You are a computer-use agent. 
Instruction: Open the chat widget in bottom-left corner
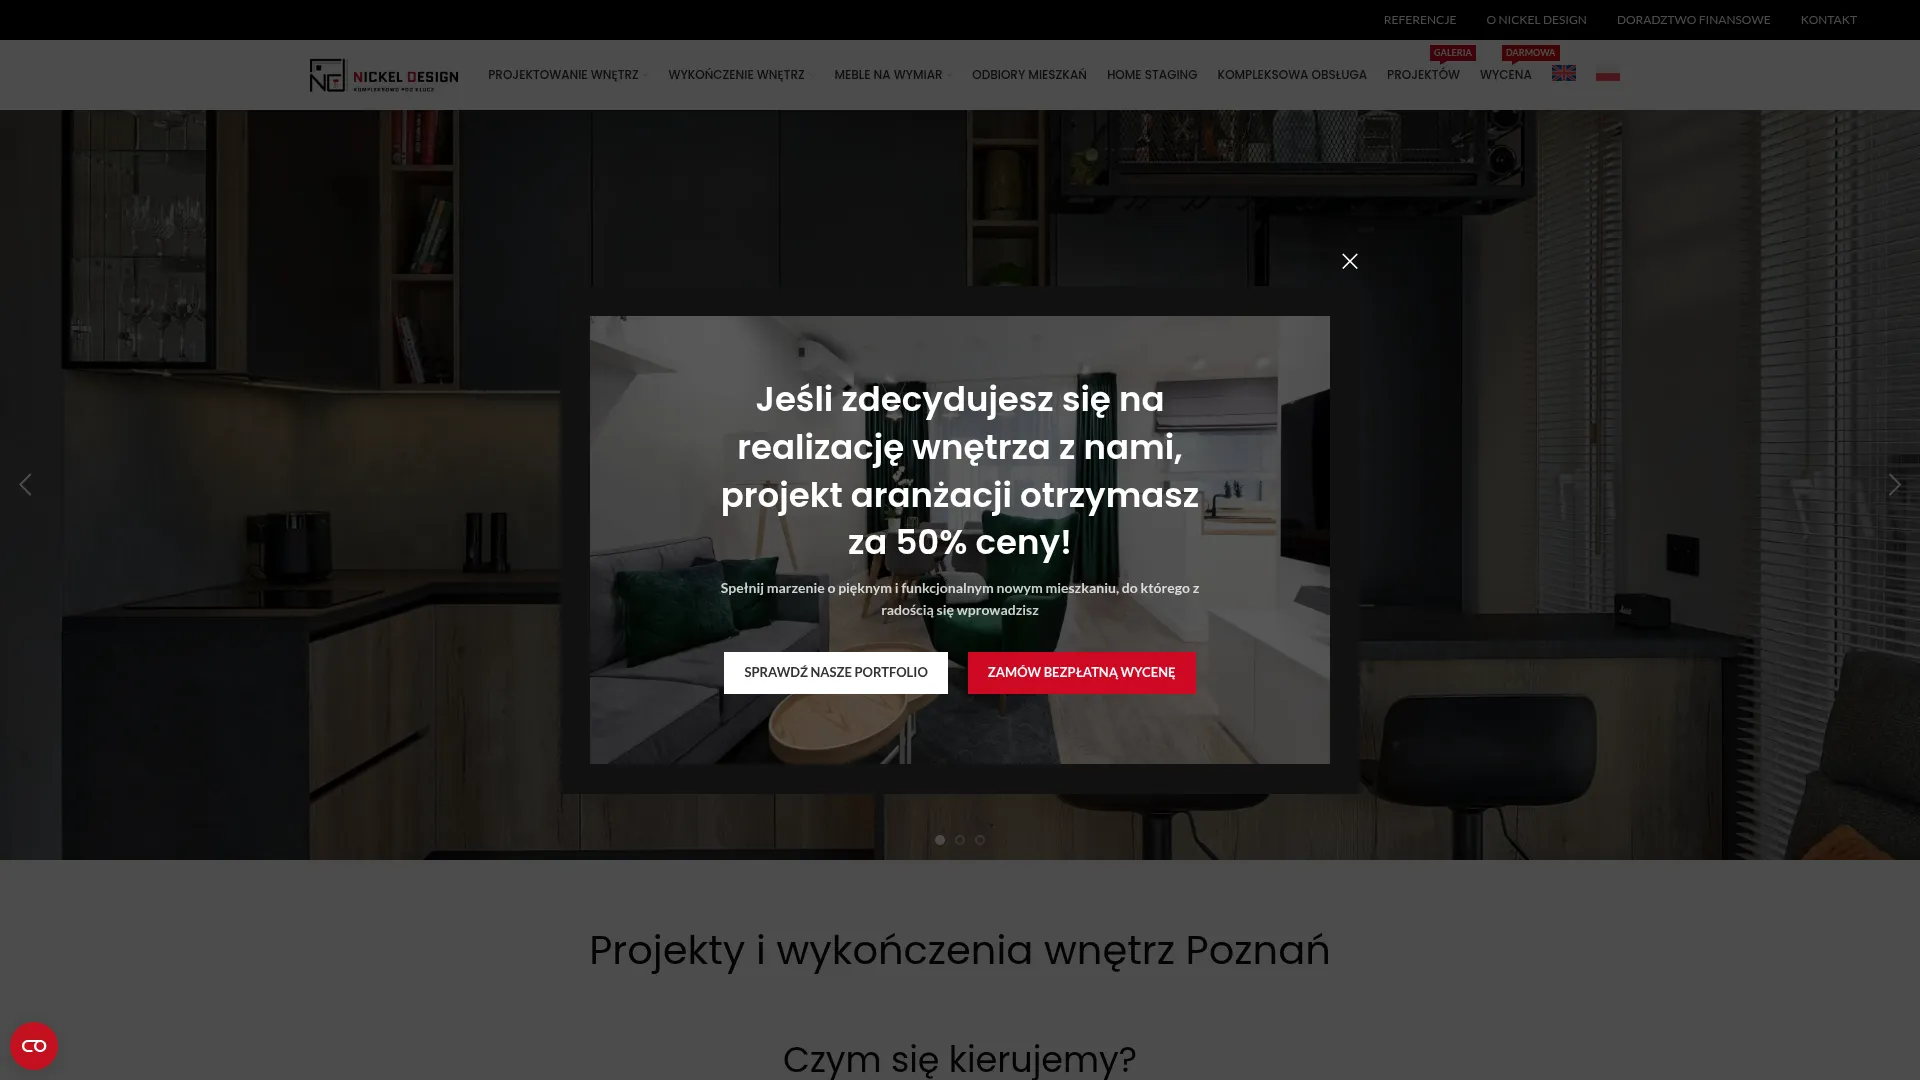[x=35, y=1045]
